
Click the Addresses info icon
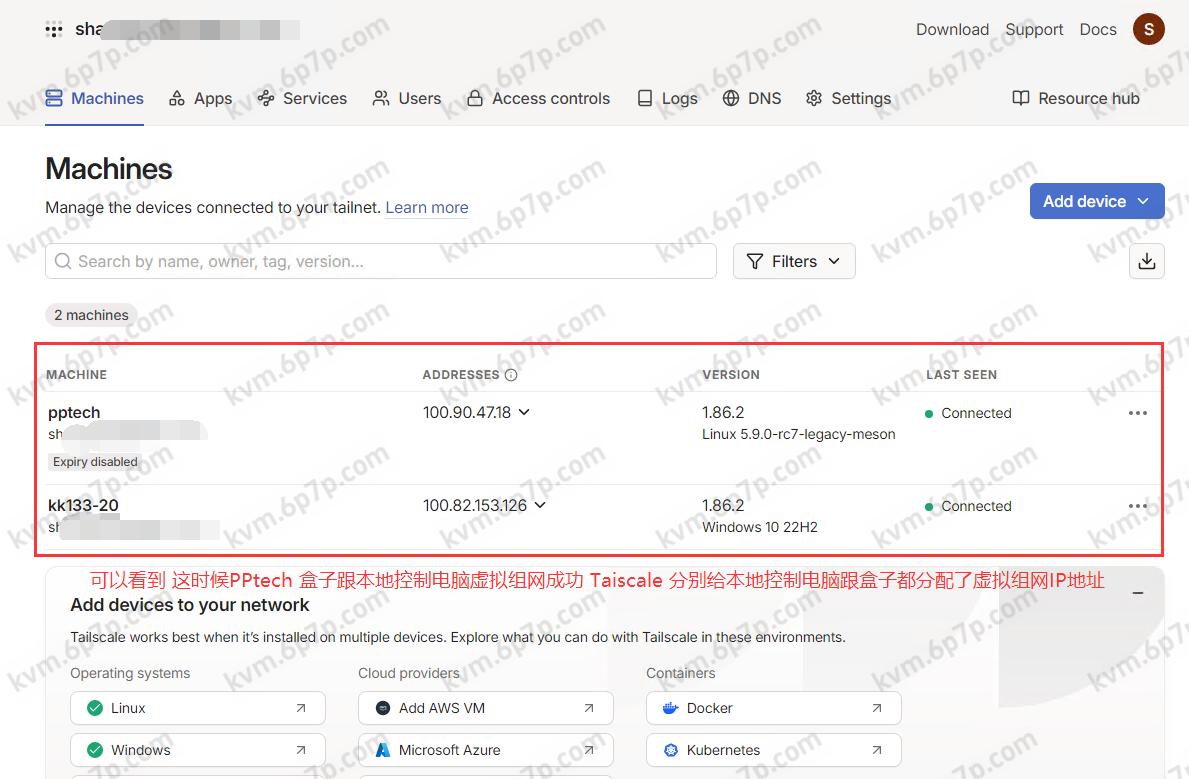click(x=511, y=375)
